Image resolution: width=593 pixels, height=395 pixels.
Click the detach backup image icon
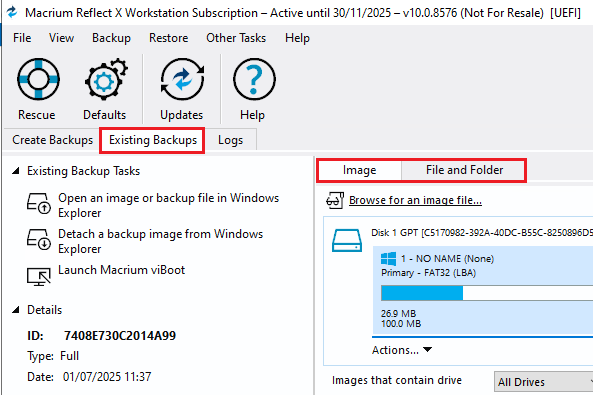[39, 239]
